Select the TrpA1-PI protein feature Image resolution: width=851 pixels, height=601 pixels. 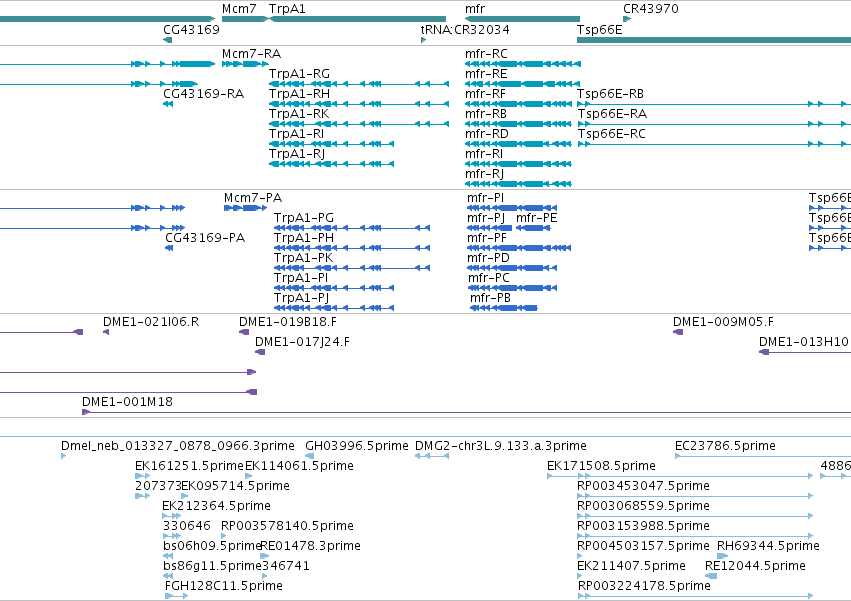pos(334,288)
